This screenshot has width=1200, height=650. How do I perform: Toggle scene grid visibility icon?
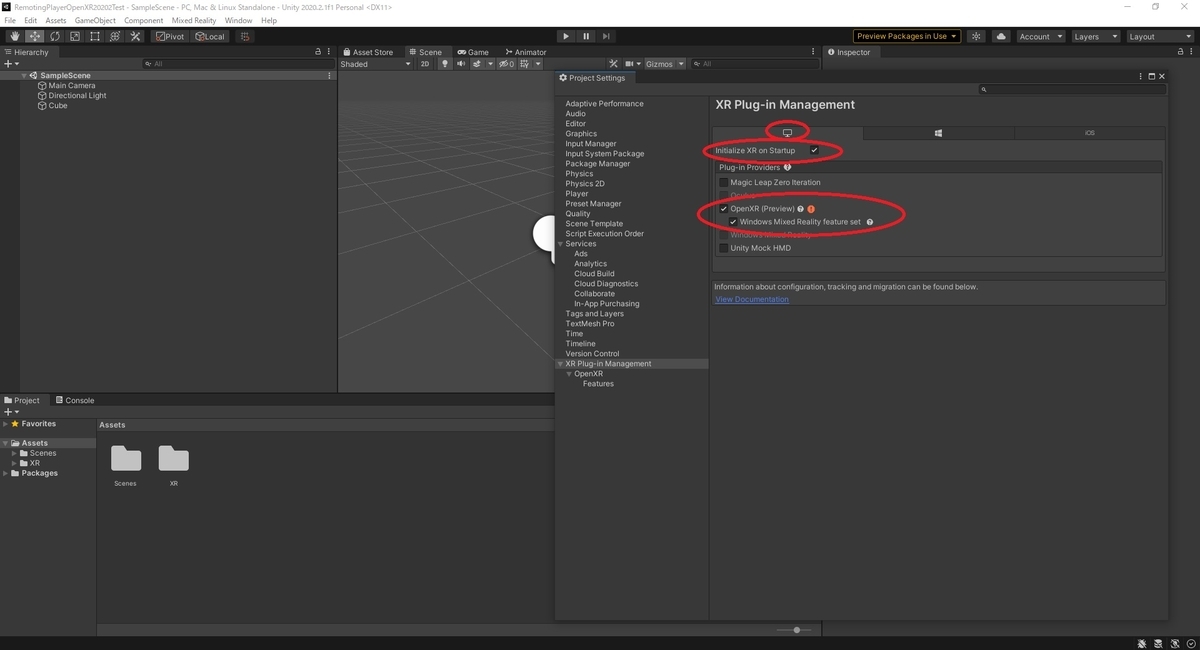point(527,64)
